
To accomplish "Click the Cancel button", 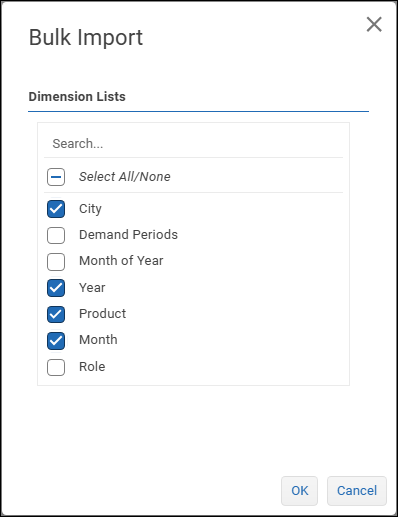I will click(357, 491).
